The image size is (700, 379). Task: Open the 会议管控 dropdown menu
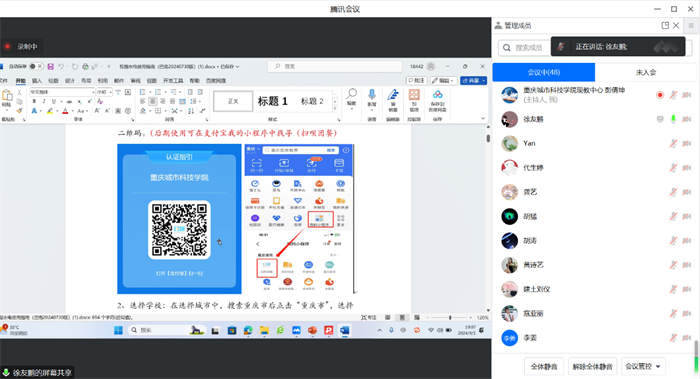(642, 367)
